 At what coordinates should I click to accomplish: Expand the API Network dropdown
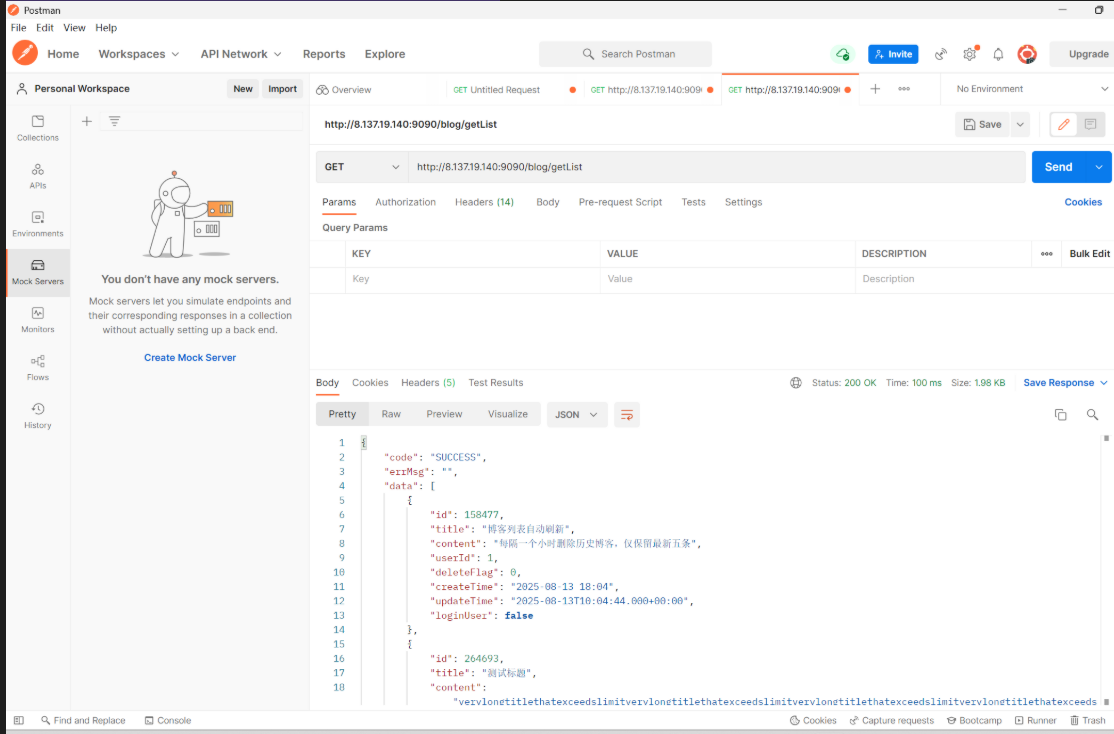(241, 54)
